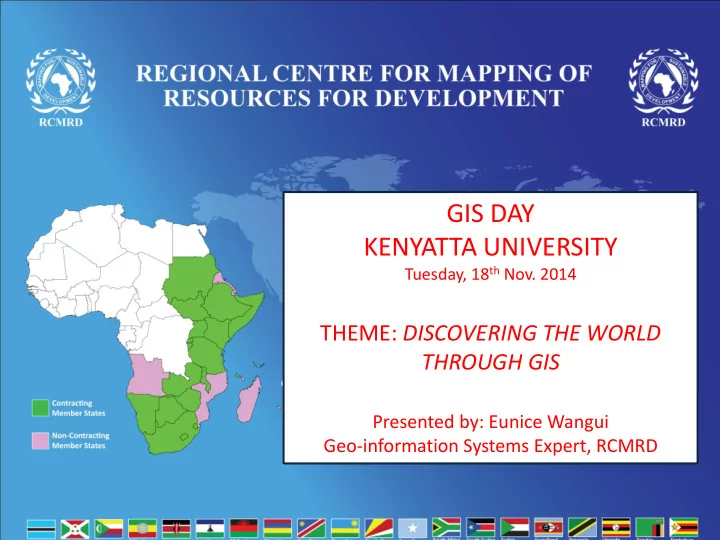Click the Comoros flag
Image resolution: width=720 pixels, height=540 pixels.
109,529
